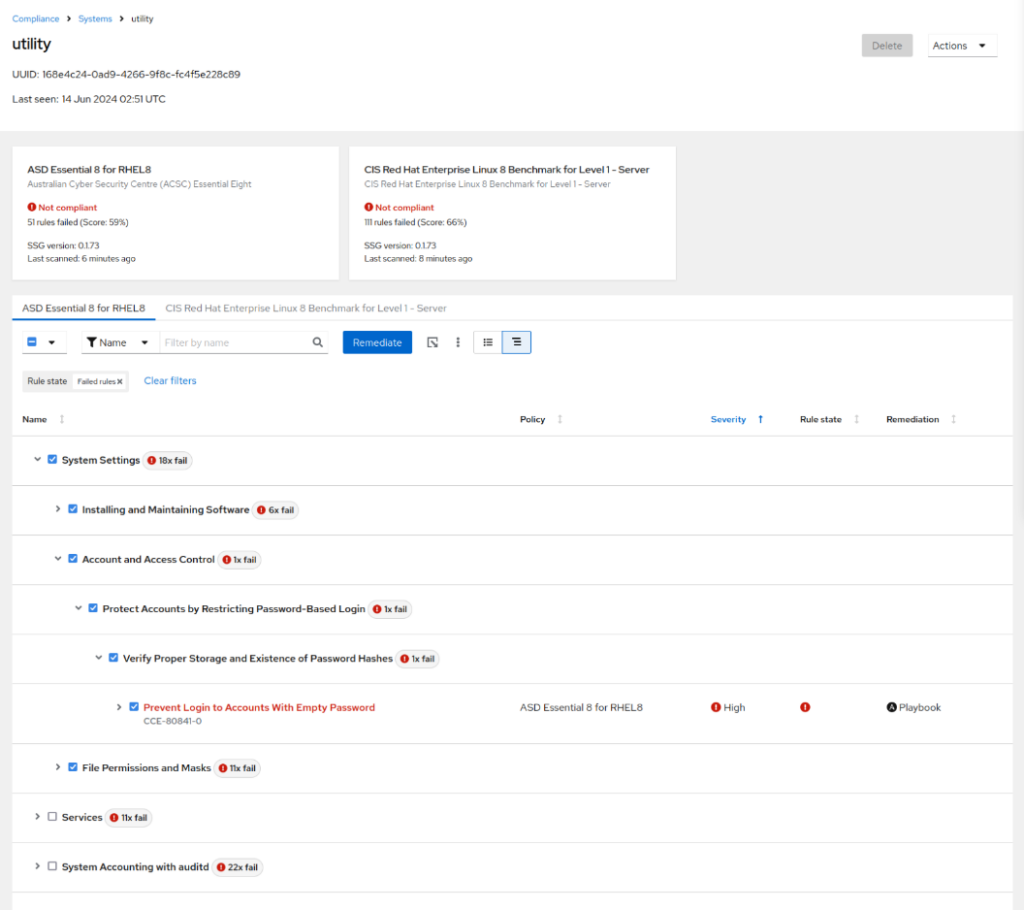Click the export icon beside Remediate
1024x910 pixels.
click(432, 342)
